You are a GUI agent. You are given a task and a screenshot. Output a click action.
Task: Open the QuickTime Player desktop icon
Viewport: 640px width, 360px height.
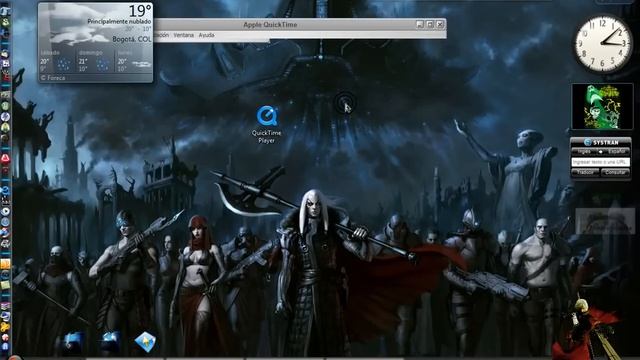[267, 124]
